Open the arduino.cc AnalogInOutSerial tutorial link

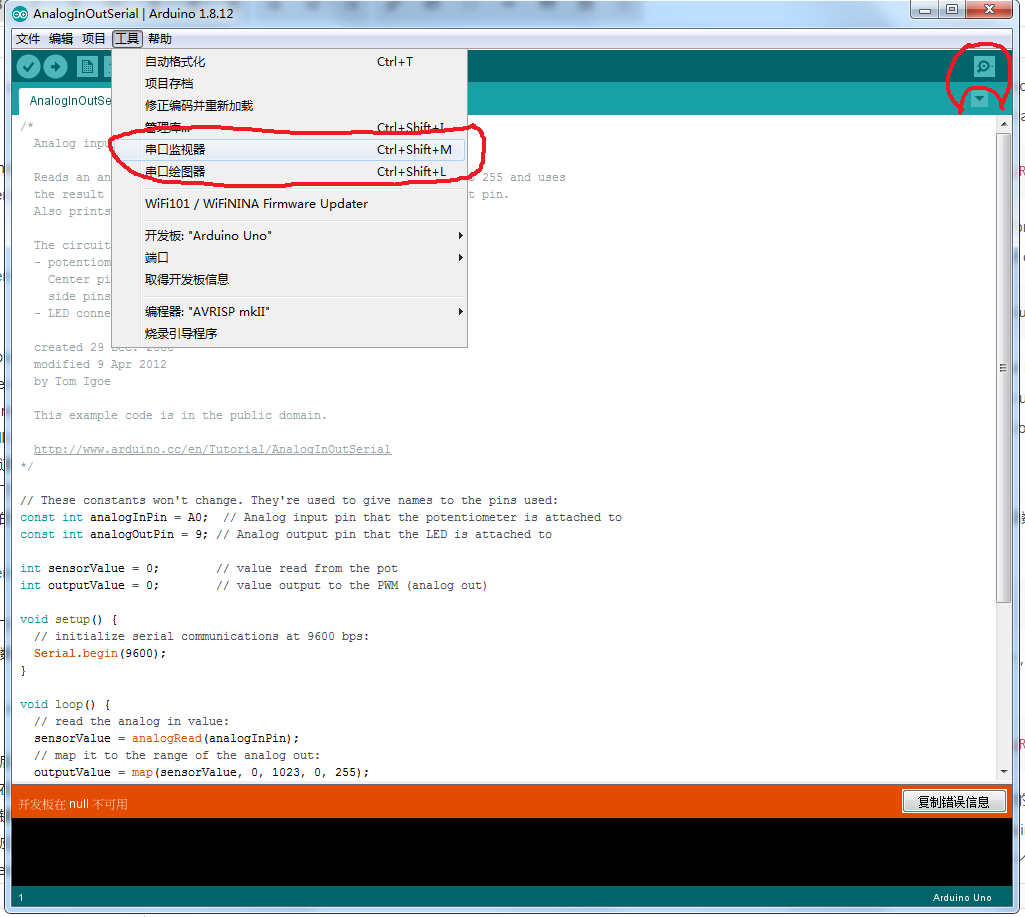(212, 449)
